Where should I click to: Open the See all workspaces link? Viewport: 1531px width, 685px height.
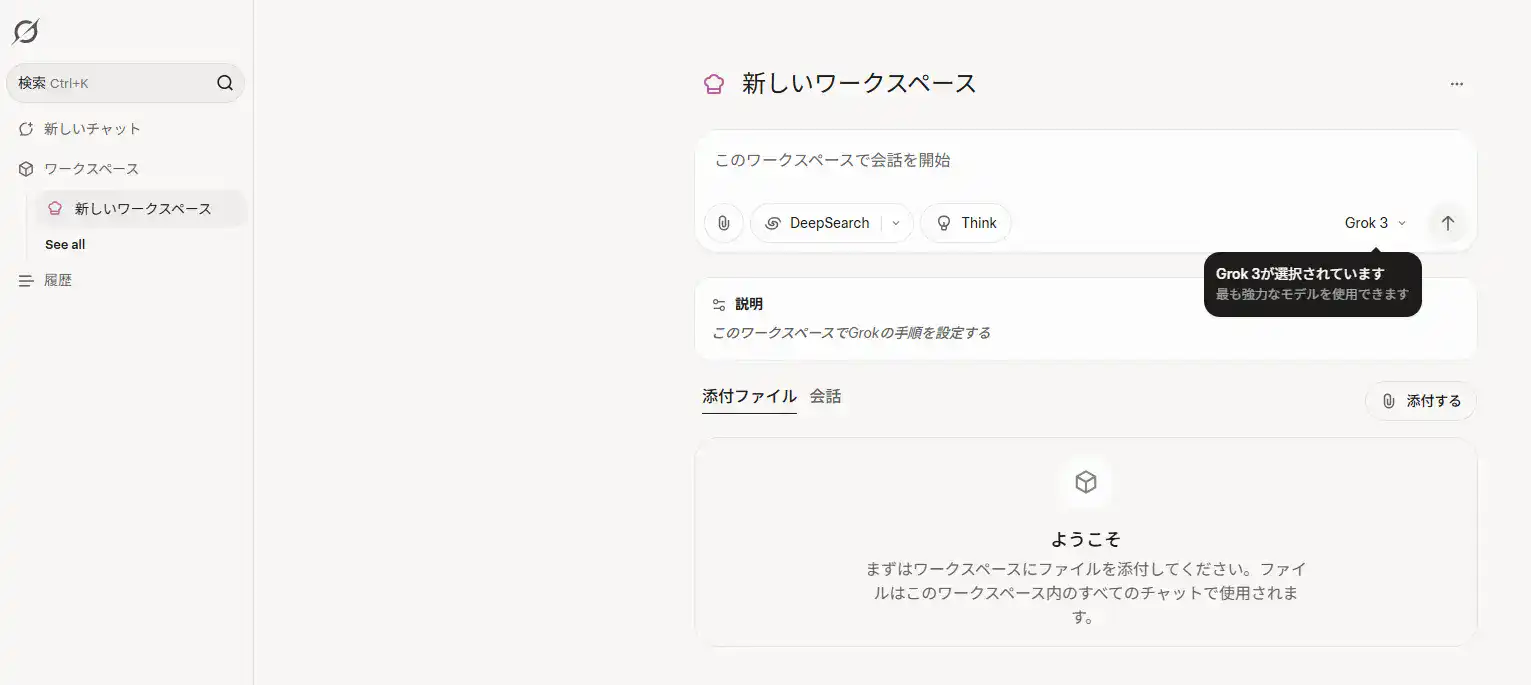[x=65, y=244]
